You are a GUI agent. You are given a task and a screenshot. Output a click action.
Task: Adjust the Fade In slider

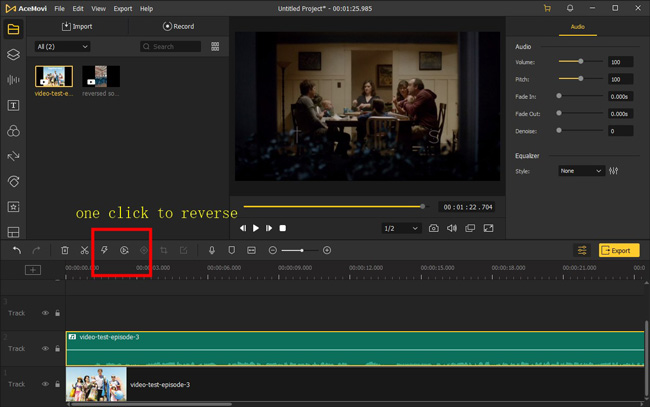(x=581, y=96)
